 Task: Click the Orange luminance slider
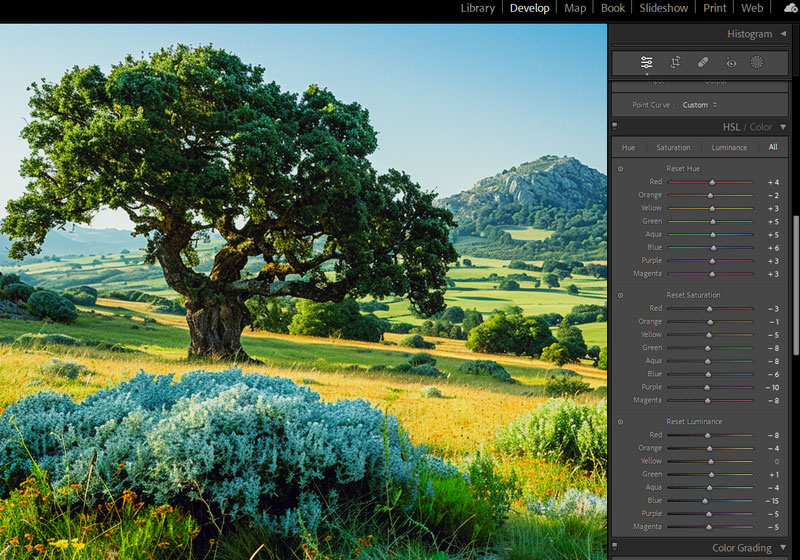711,448
